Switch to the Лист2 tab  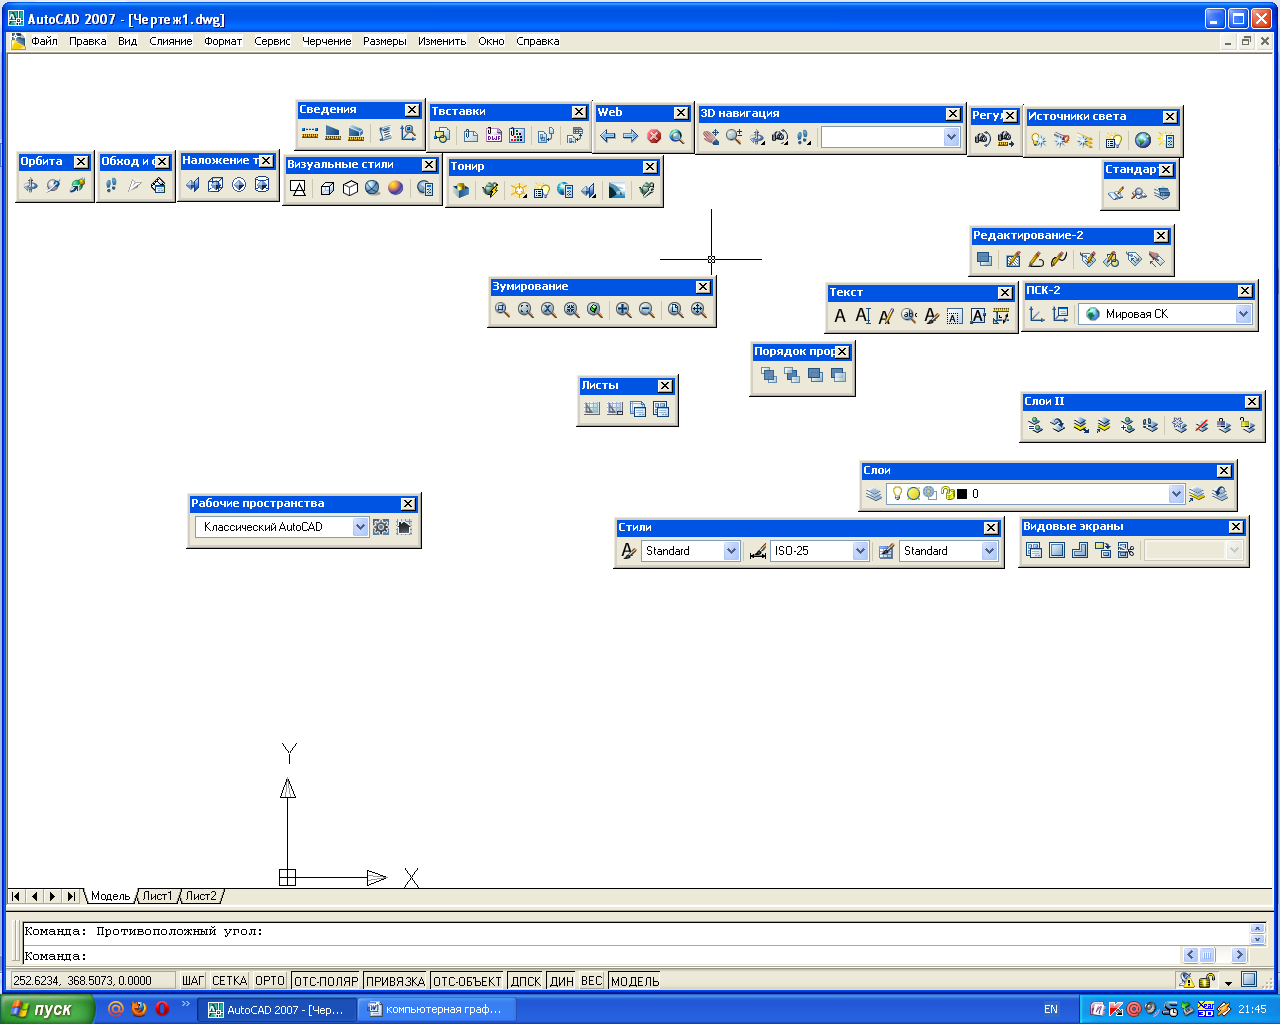click(201, 896)
